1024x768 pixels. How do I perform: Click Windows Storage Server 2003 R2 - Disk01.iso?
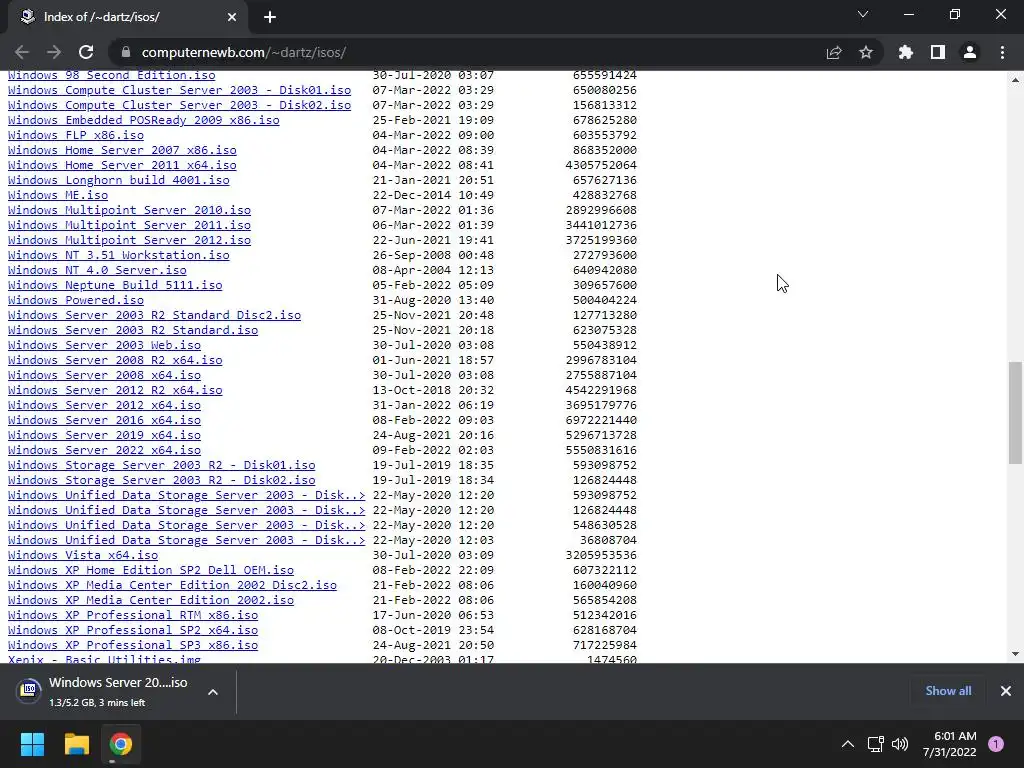click(161, 465)
